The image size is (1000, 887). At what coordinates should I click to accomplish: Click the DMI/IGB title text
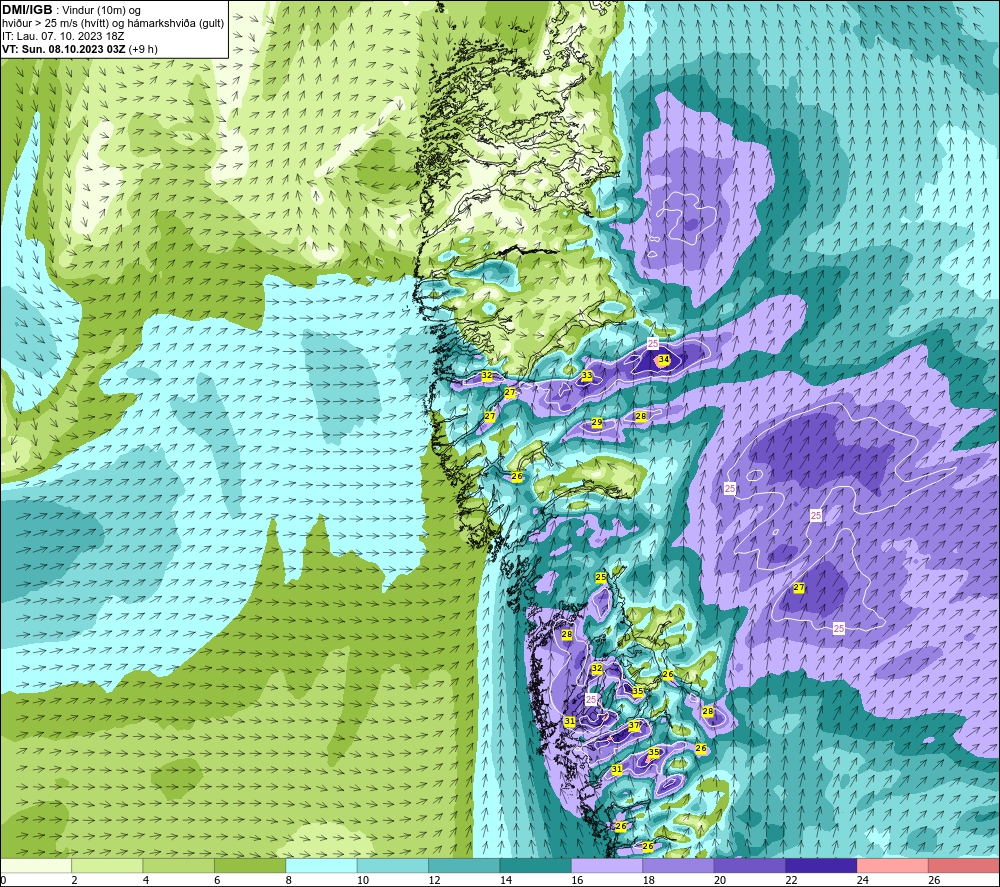pyautogui.click(x=28, y=10)
